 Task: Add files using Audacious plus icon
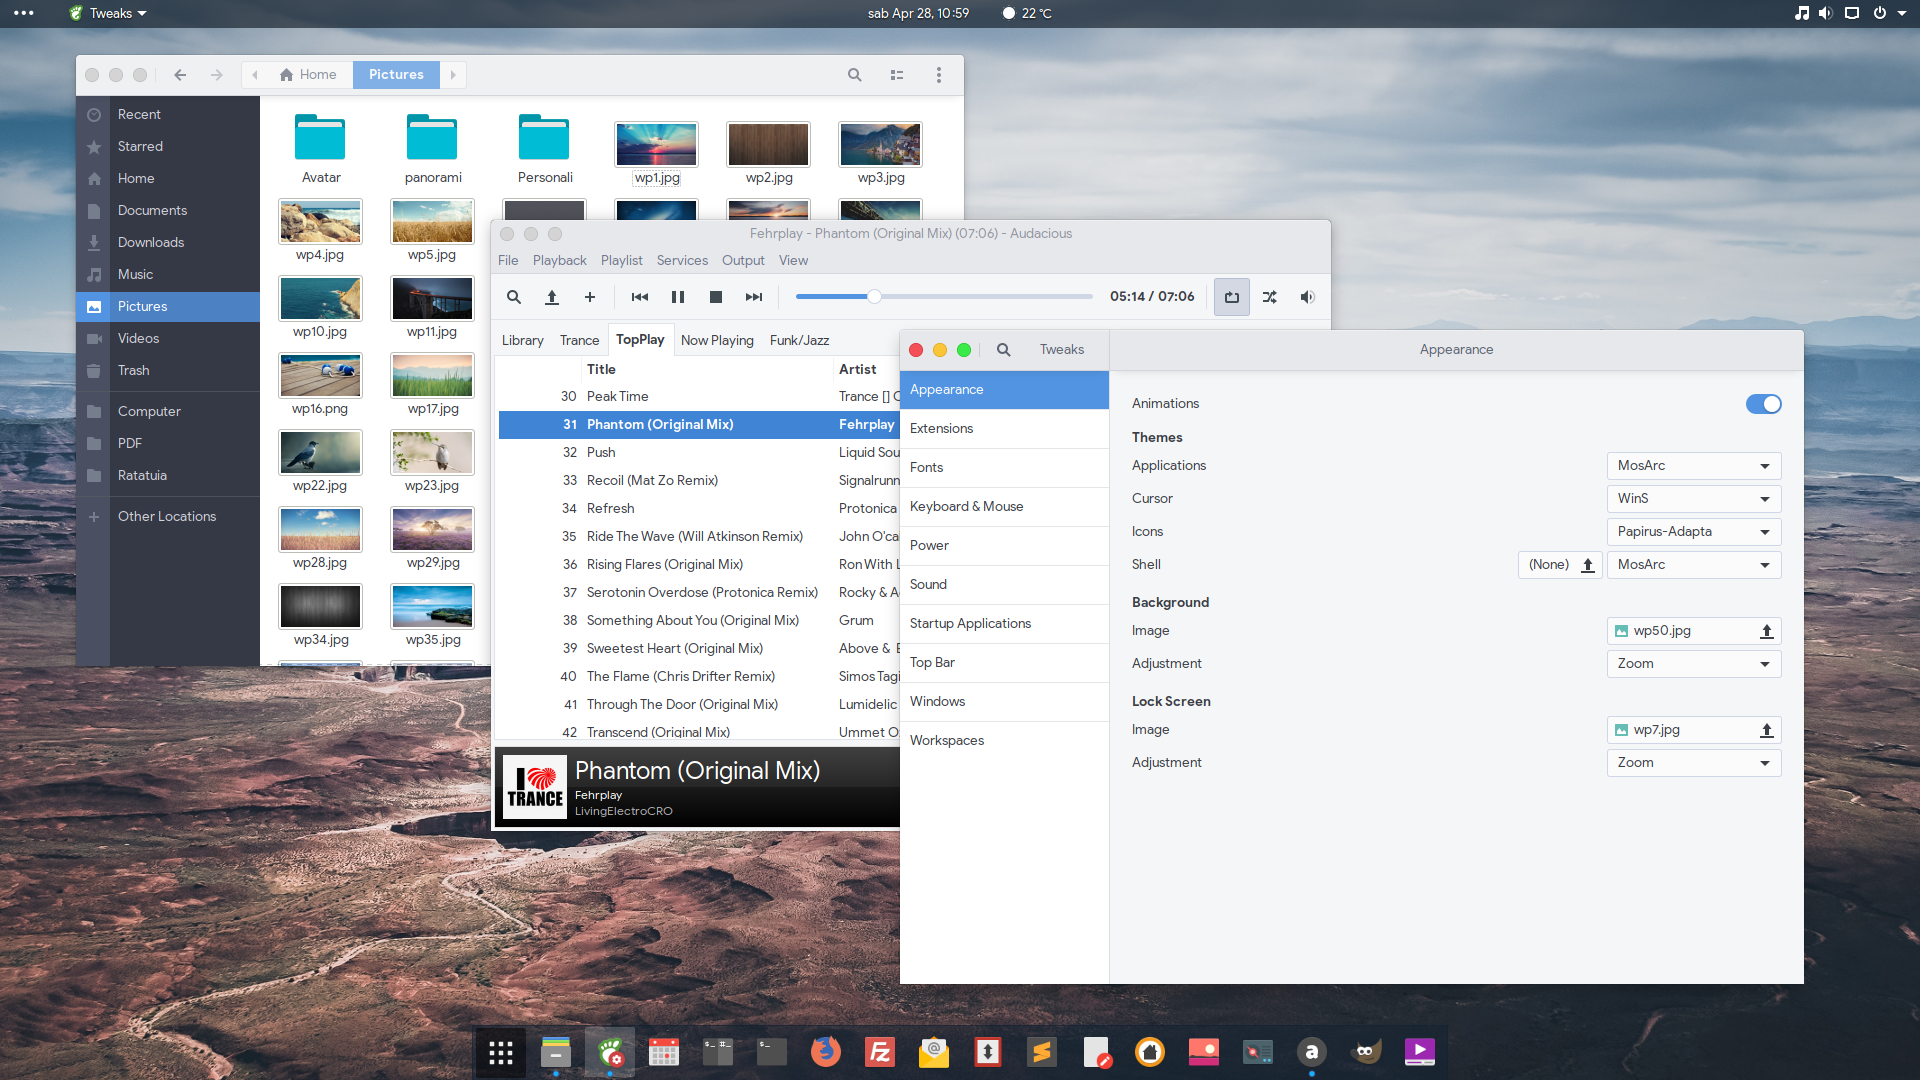590,297
